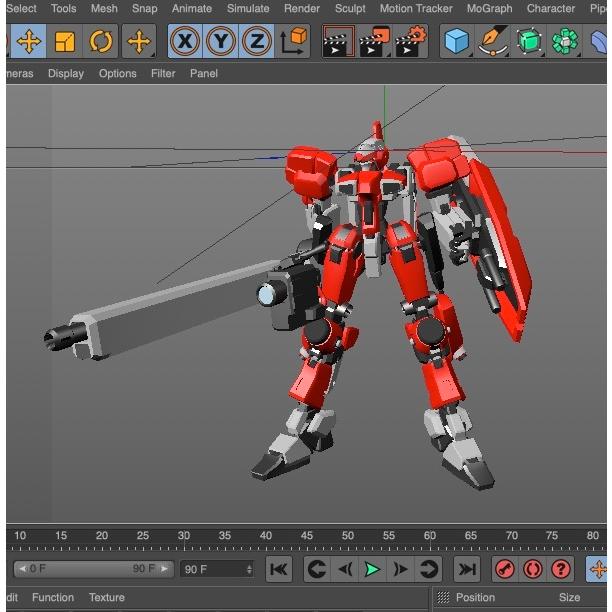Open the Motion Tracker menu
The height and width of the screenshot is (612, 612).
[x=416, y=8]
